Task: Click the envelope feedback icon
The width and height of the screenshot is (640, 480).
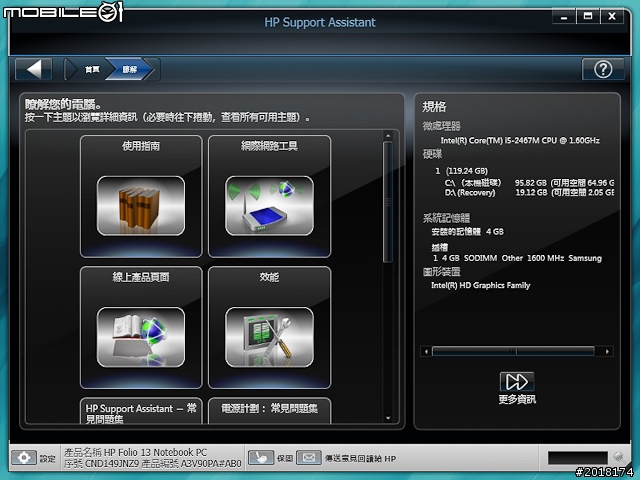Action: tap(309, 458)
